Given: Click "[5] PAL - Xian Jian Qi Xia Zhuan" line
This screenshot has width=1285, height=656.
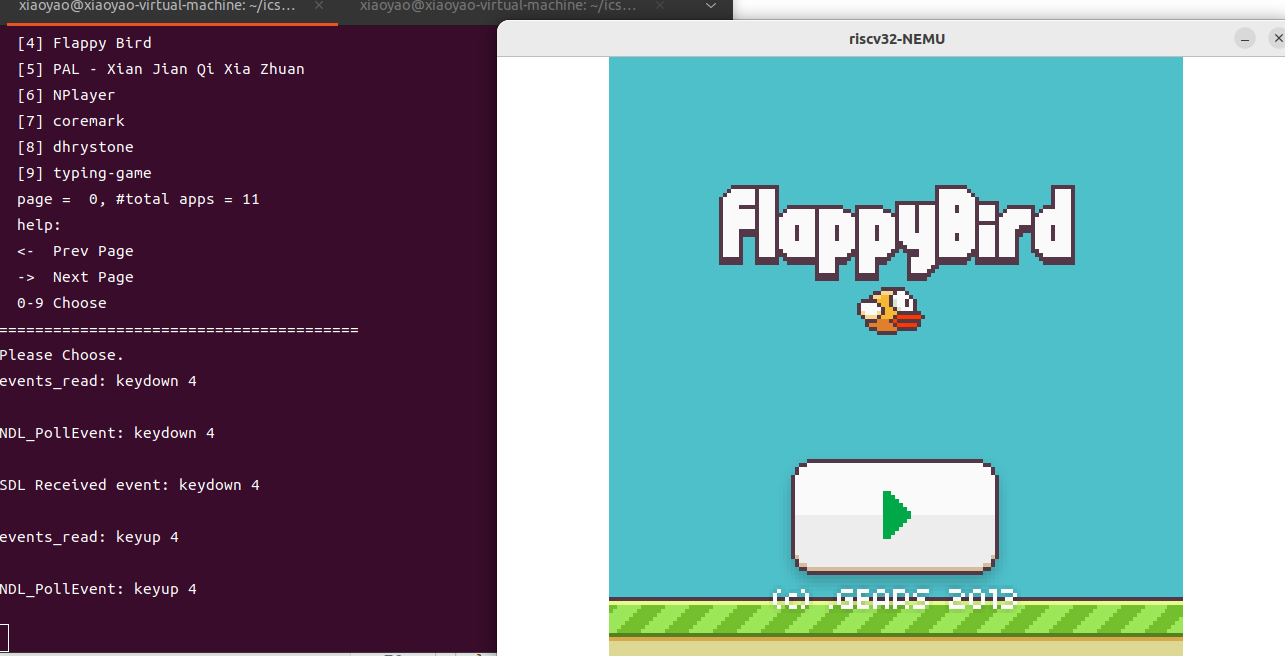Looking at the screenshot, I should [161, 69].
